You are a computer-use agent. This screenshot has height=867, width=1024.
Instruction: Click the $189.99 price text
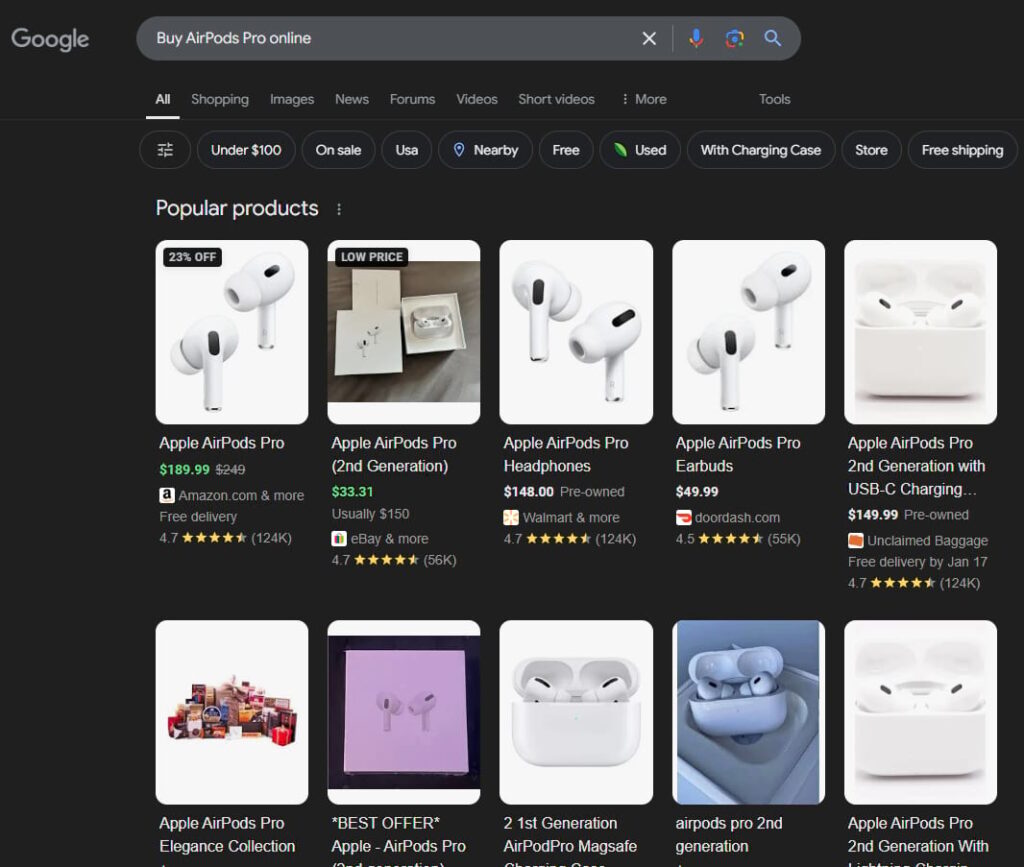click(185, 469)
